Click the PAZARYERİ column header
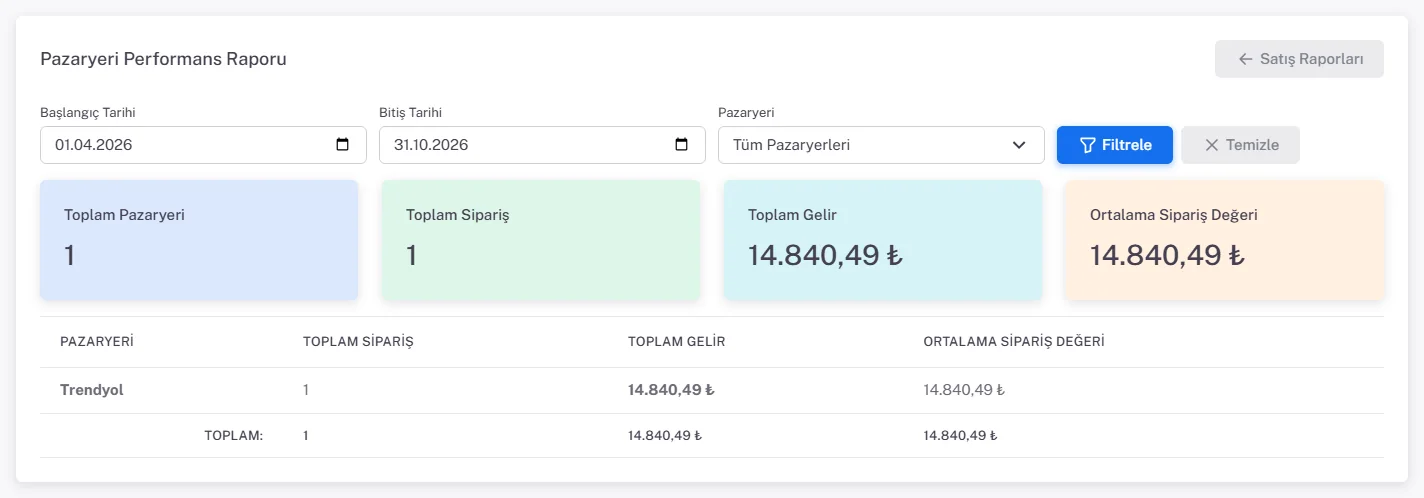The height and width of the screenshot is (498, 1424). 97,342
